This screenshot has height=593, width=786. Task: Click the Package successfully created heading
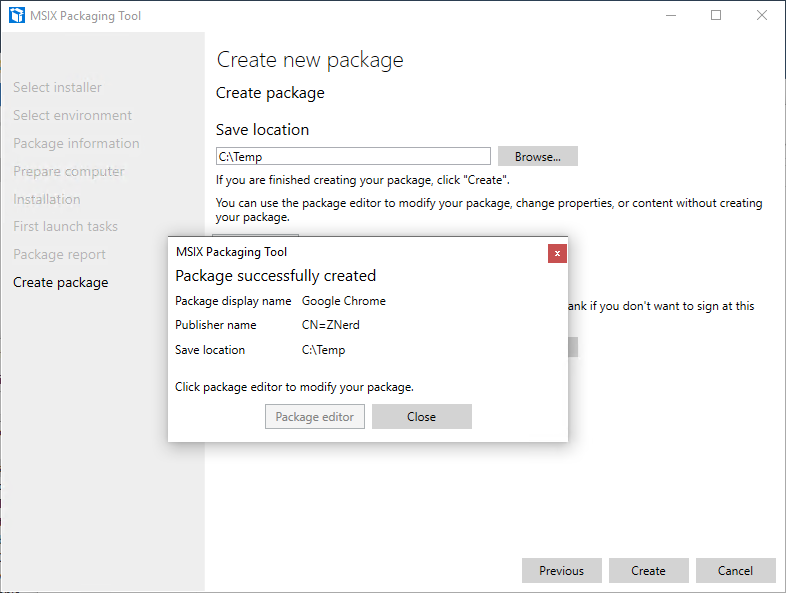click(x=276, y=276)
